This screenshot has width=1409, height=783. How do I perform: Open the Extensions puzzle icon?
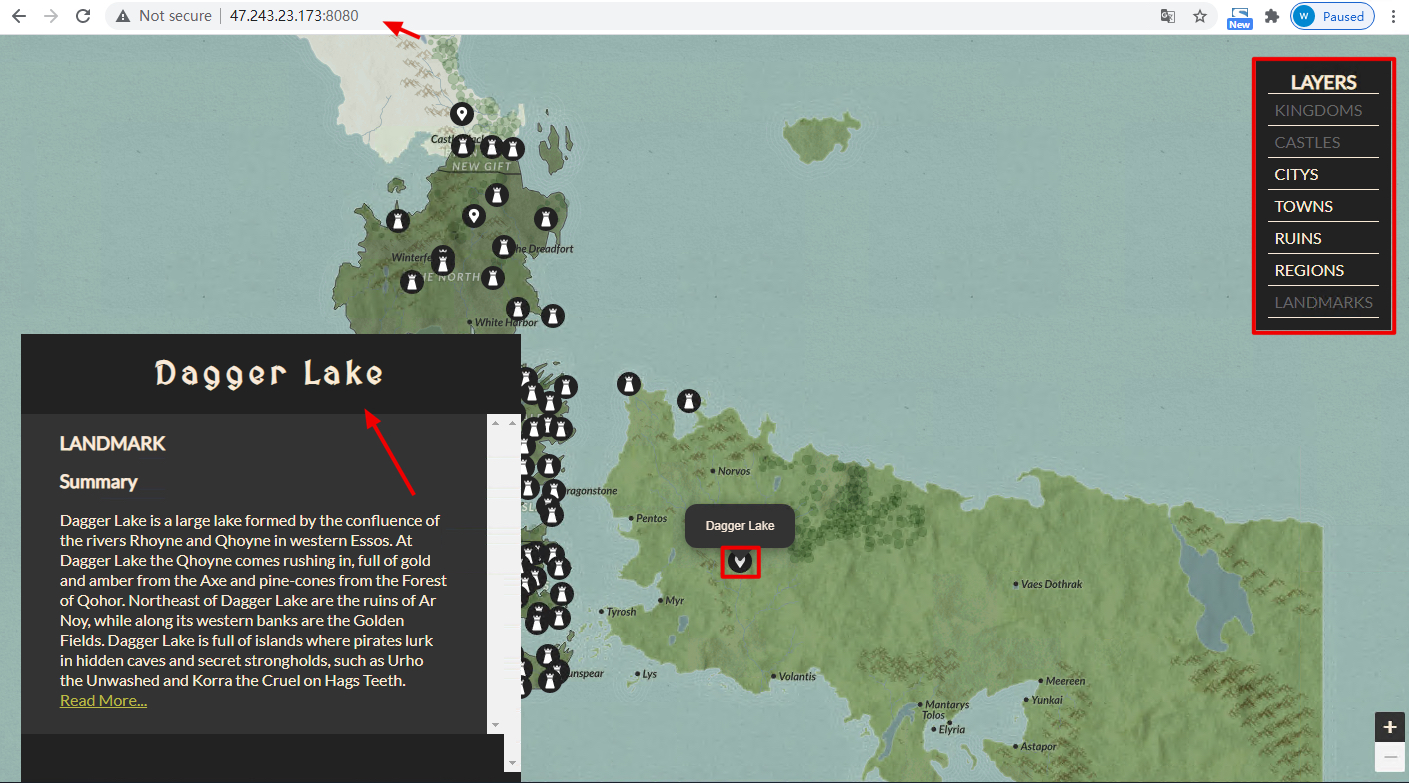coord(1272,16)
